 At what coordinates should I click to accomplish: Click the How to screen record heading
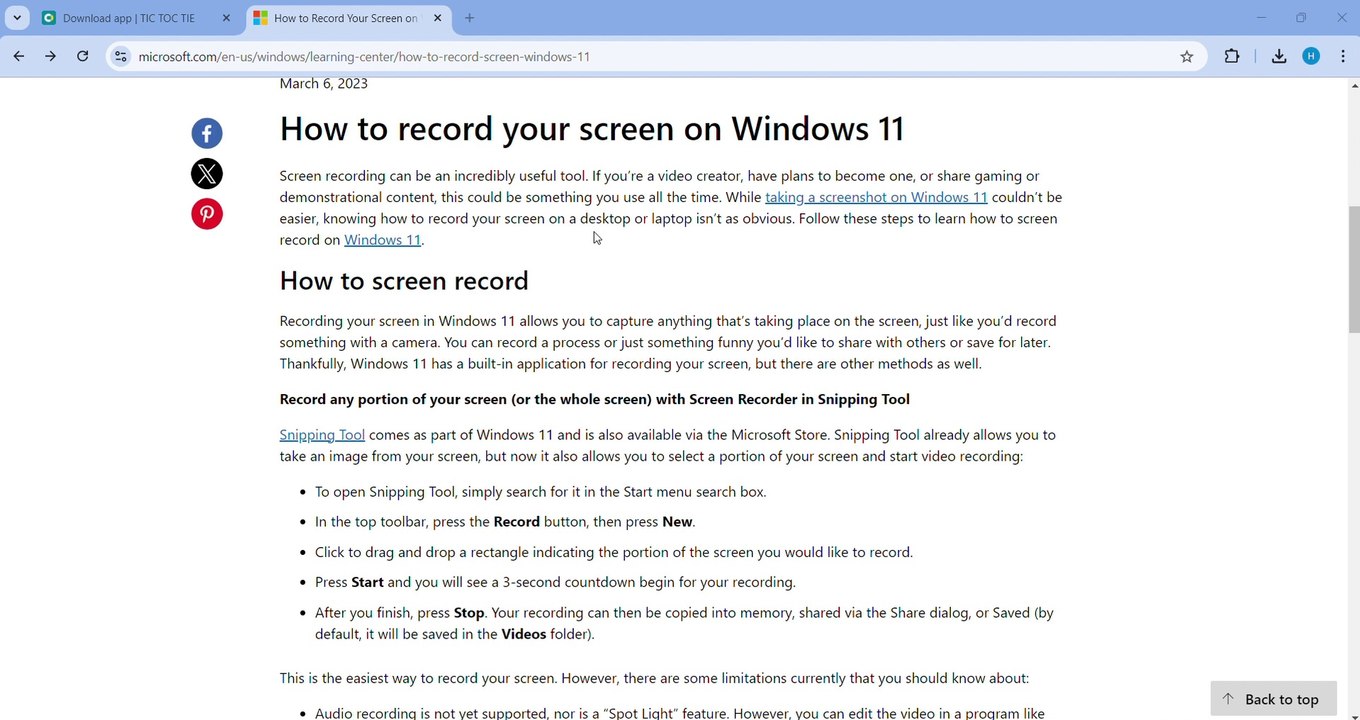click(x=404, y=281)
